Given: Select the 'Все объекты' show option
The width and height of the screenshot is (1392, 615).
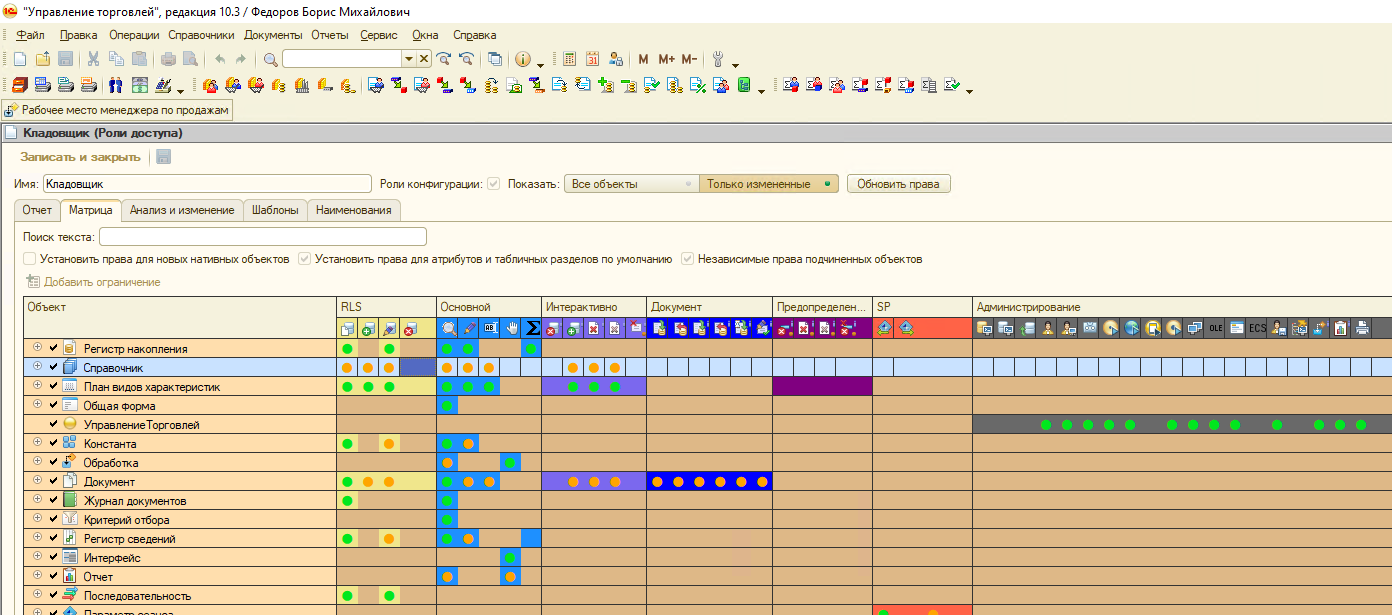Looking at the screenshot, I should point(632,184).
